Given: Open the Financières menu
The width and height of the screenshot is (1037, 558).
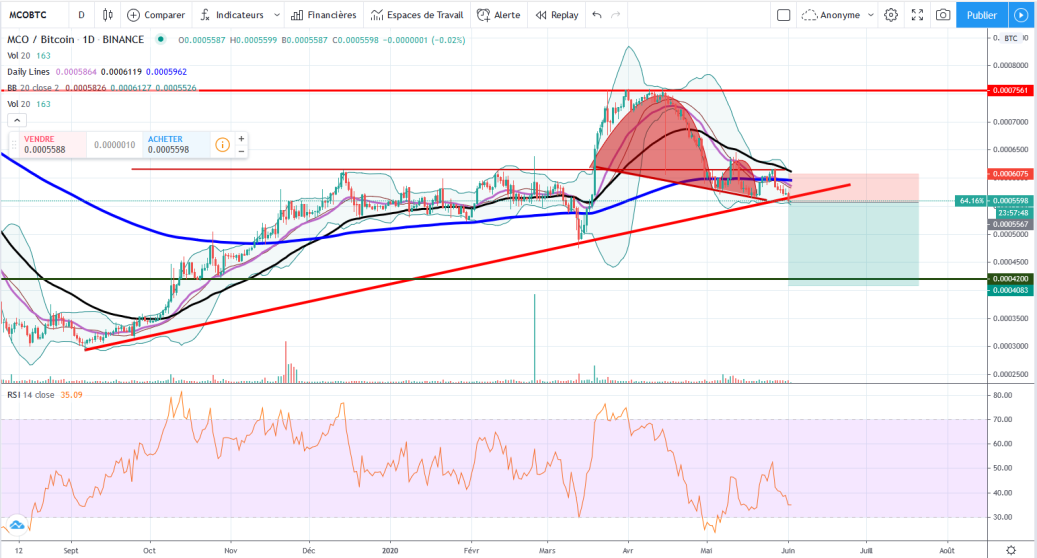Looking at the screenshot, I should (323, 15).
